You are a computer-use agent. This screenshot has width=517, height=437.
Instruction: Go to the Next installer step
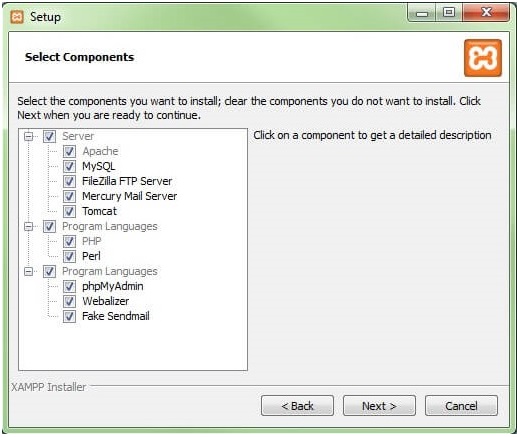pyautogui.click(x=379, y=406)
